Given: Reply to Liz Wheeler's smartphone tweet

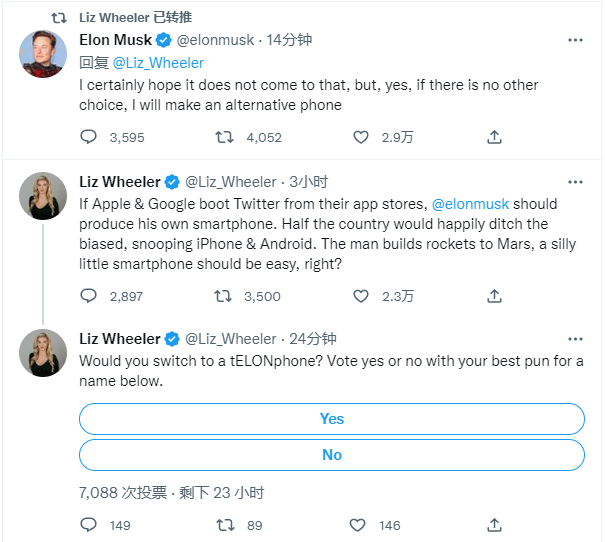Looking at the screenshot, I should point(89,296).
